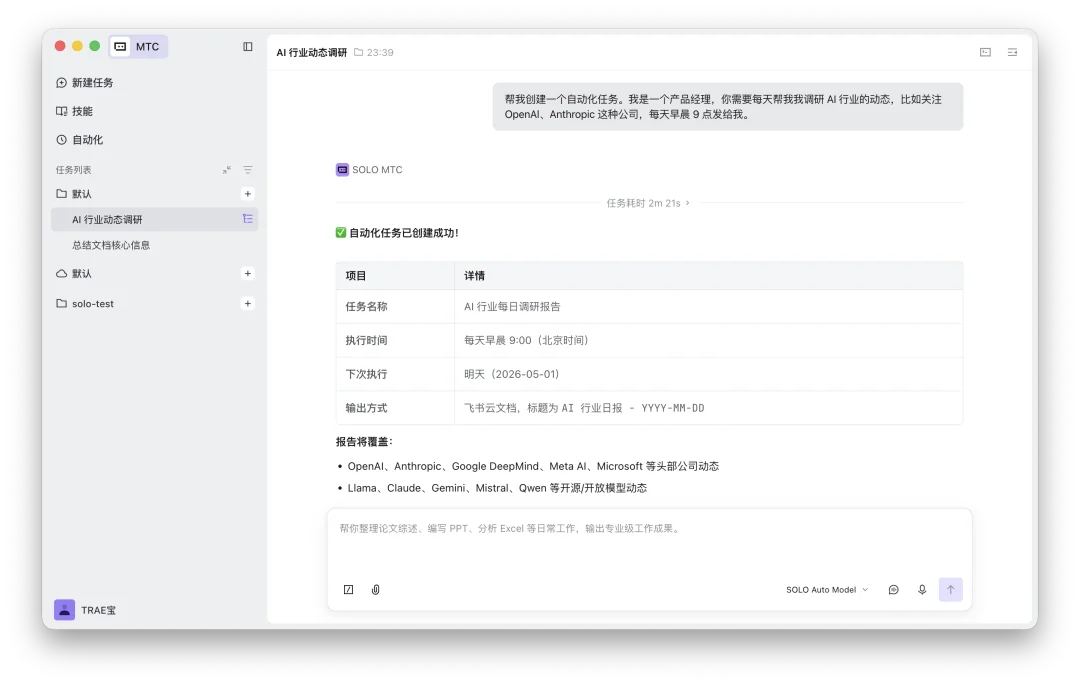Select the AI 行业动态调研 task
Viewport: 1080px width, 685px height.
click(154, 220)
